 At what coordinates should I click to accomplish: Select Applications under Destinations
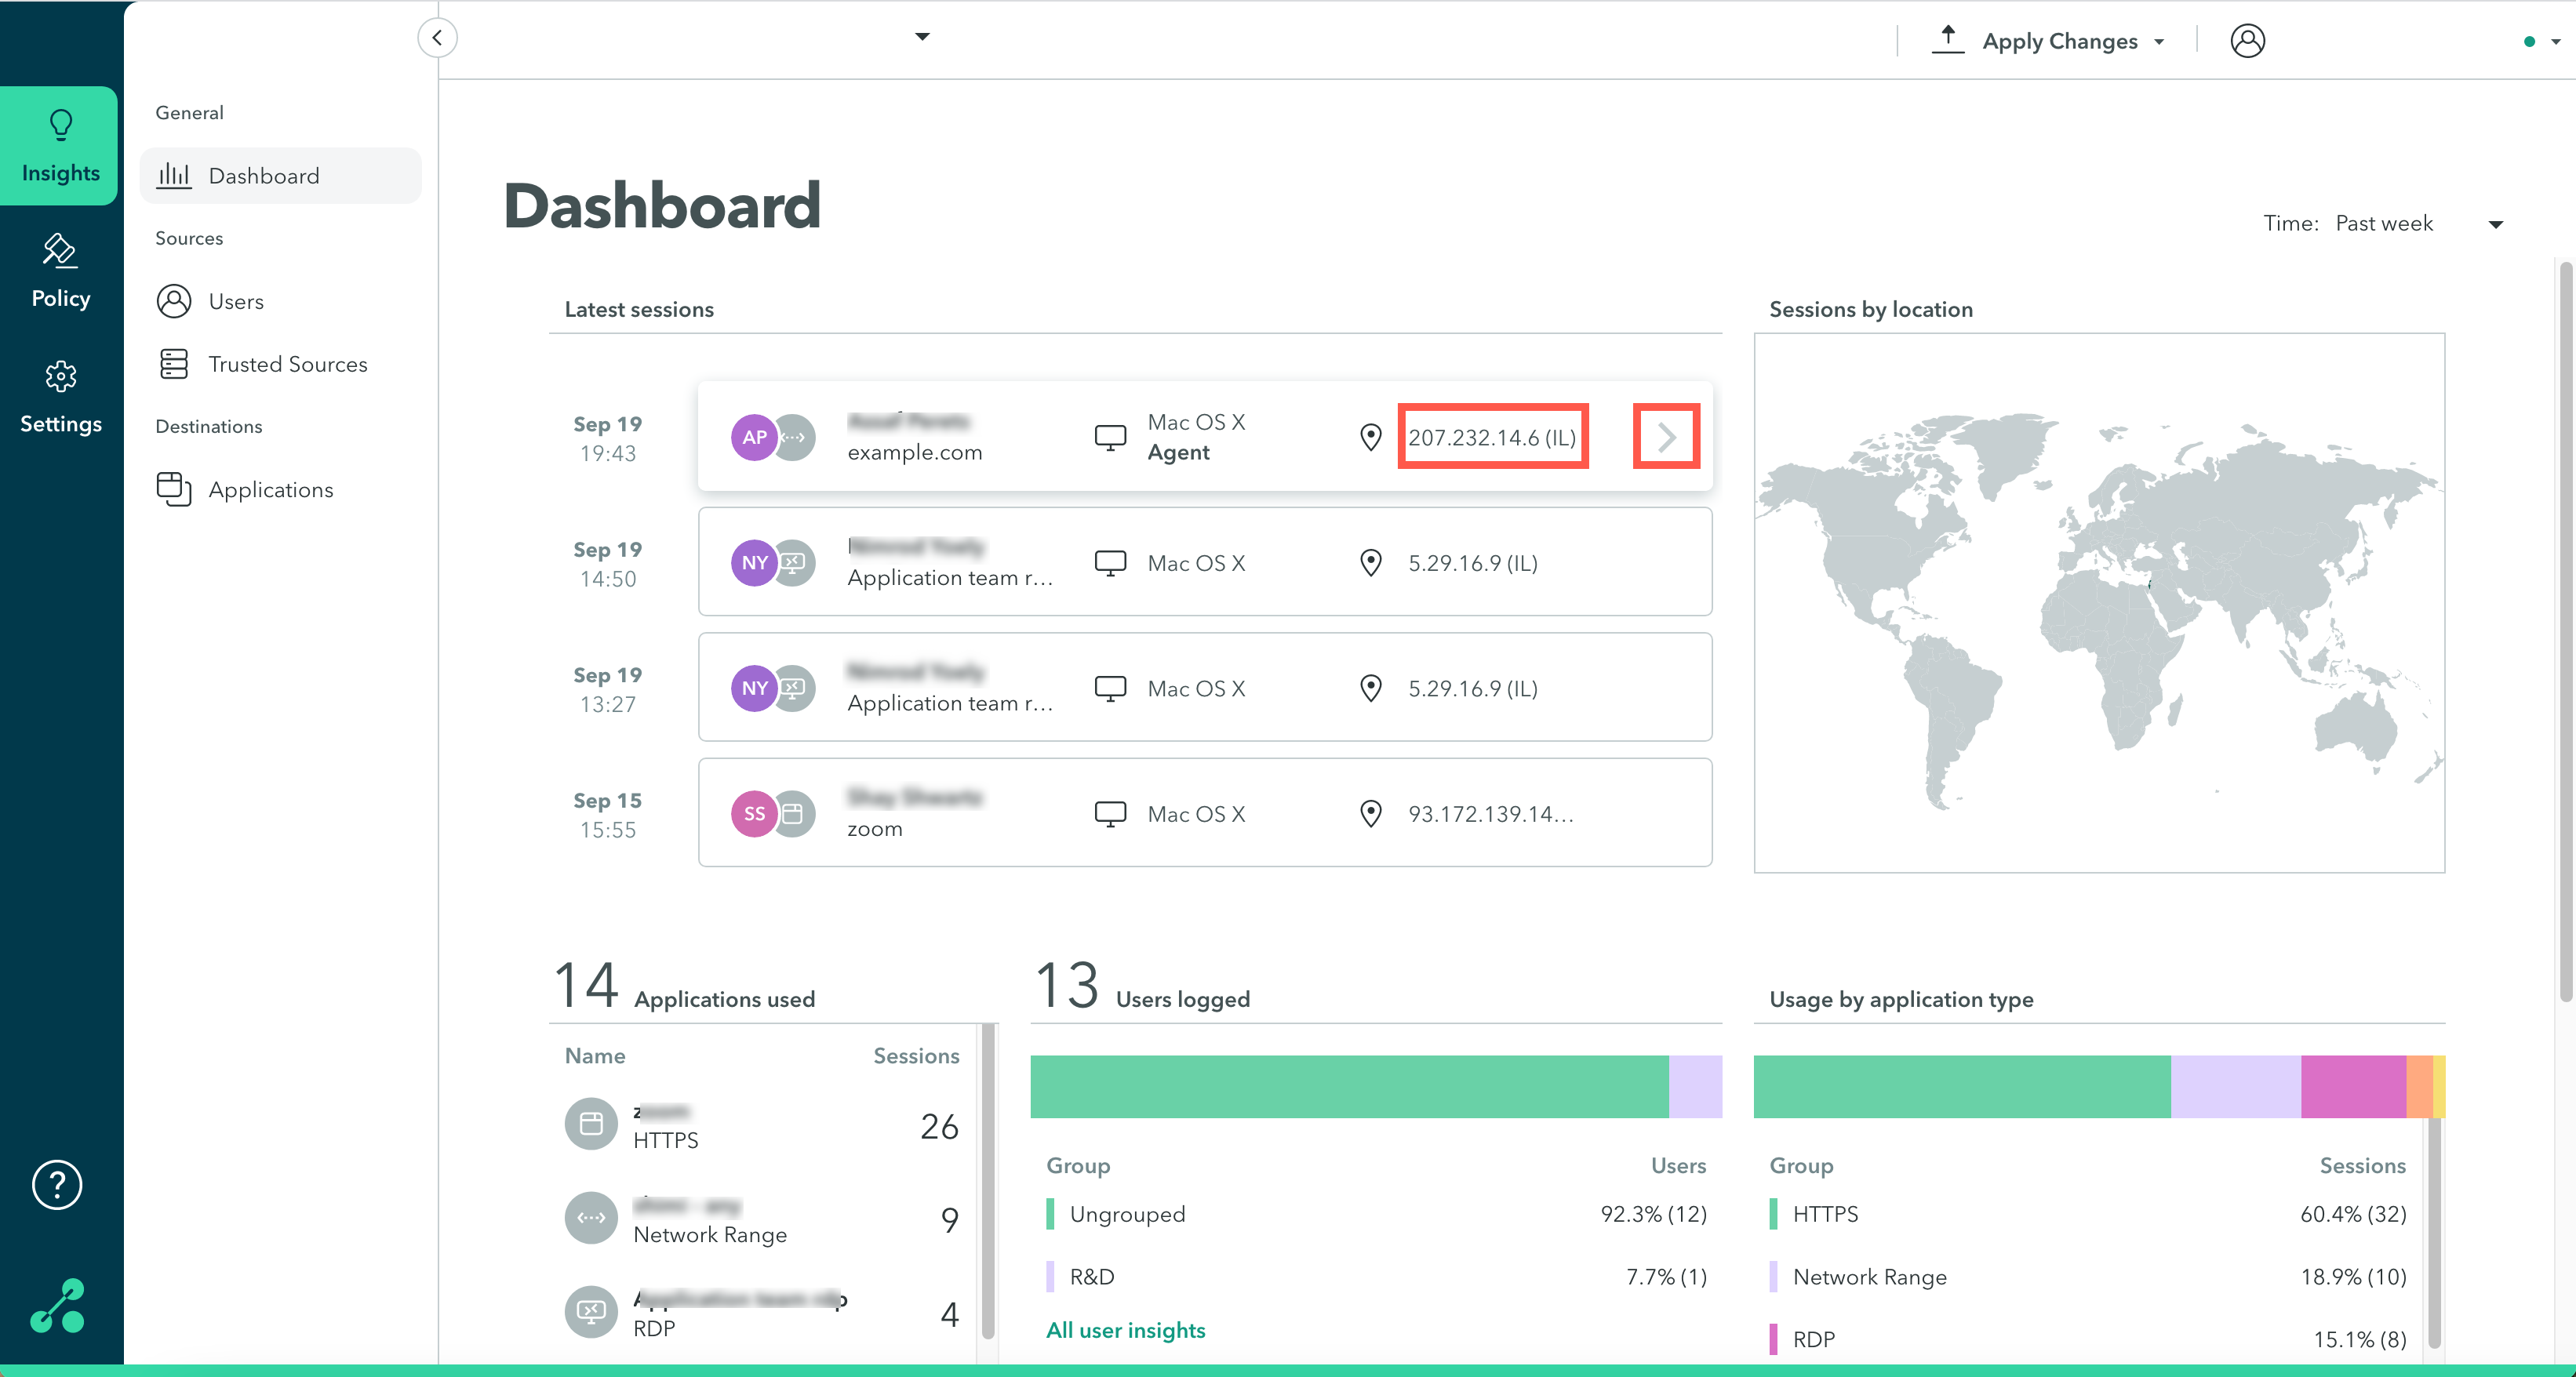point(270,490)
